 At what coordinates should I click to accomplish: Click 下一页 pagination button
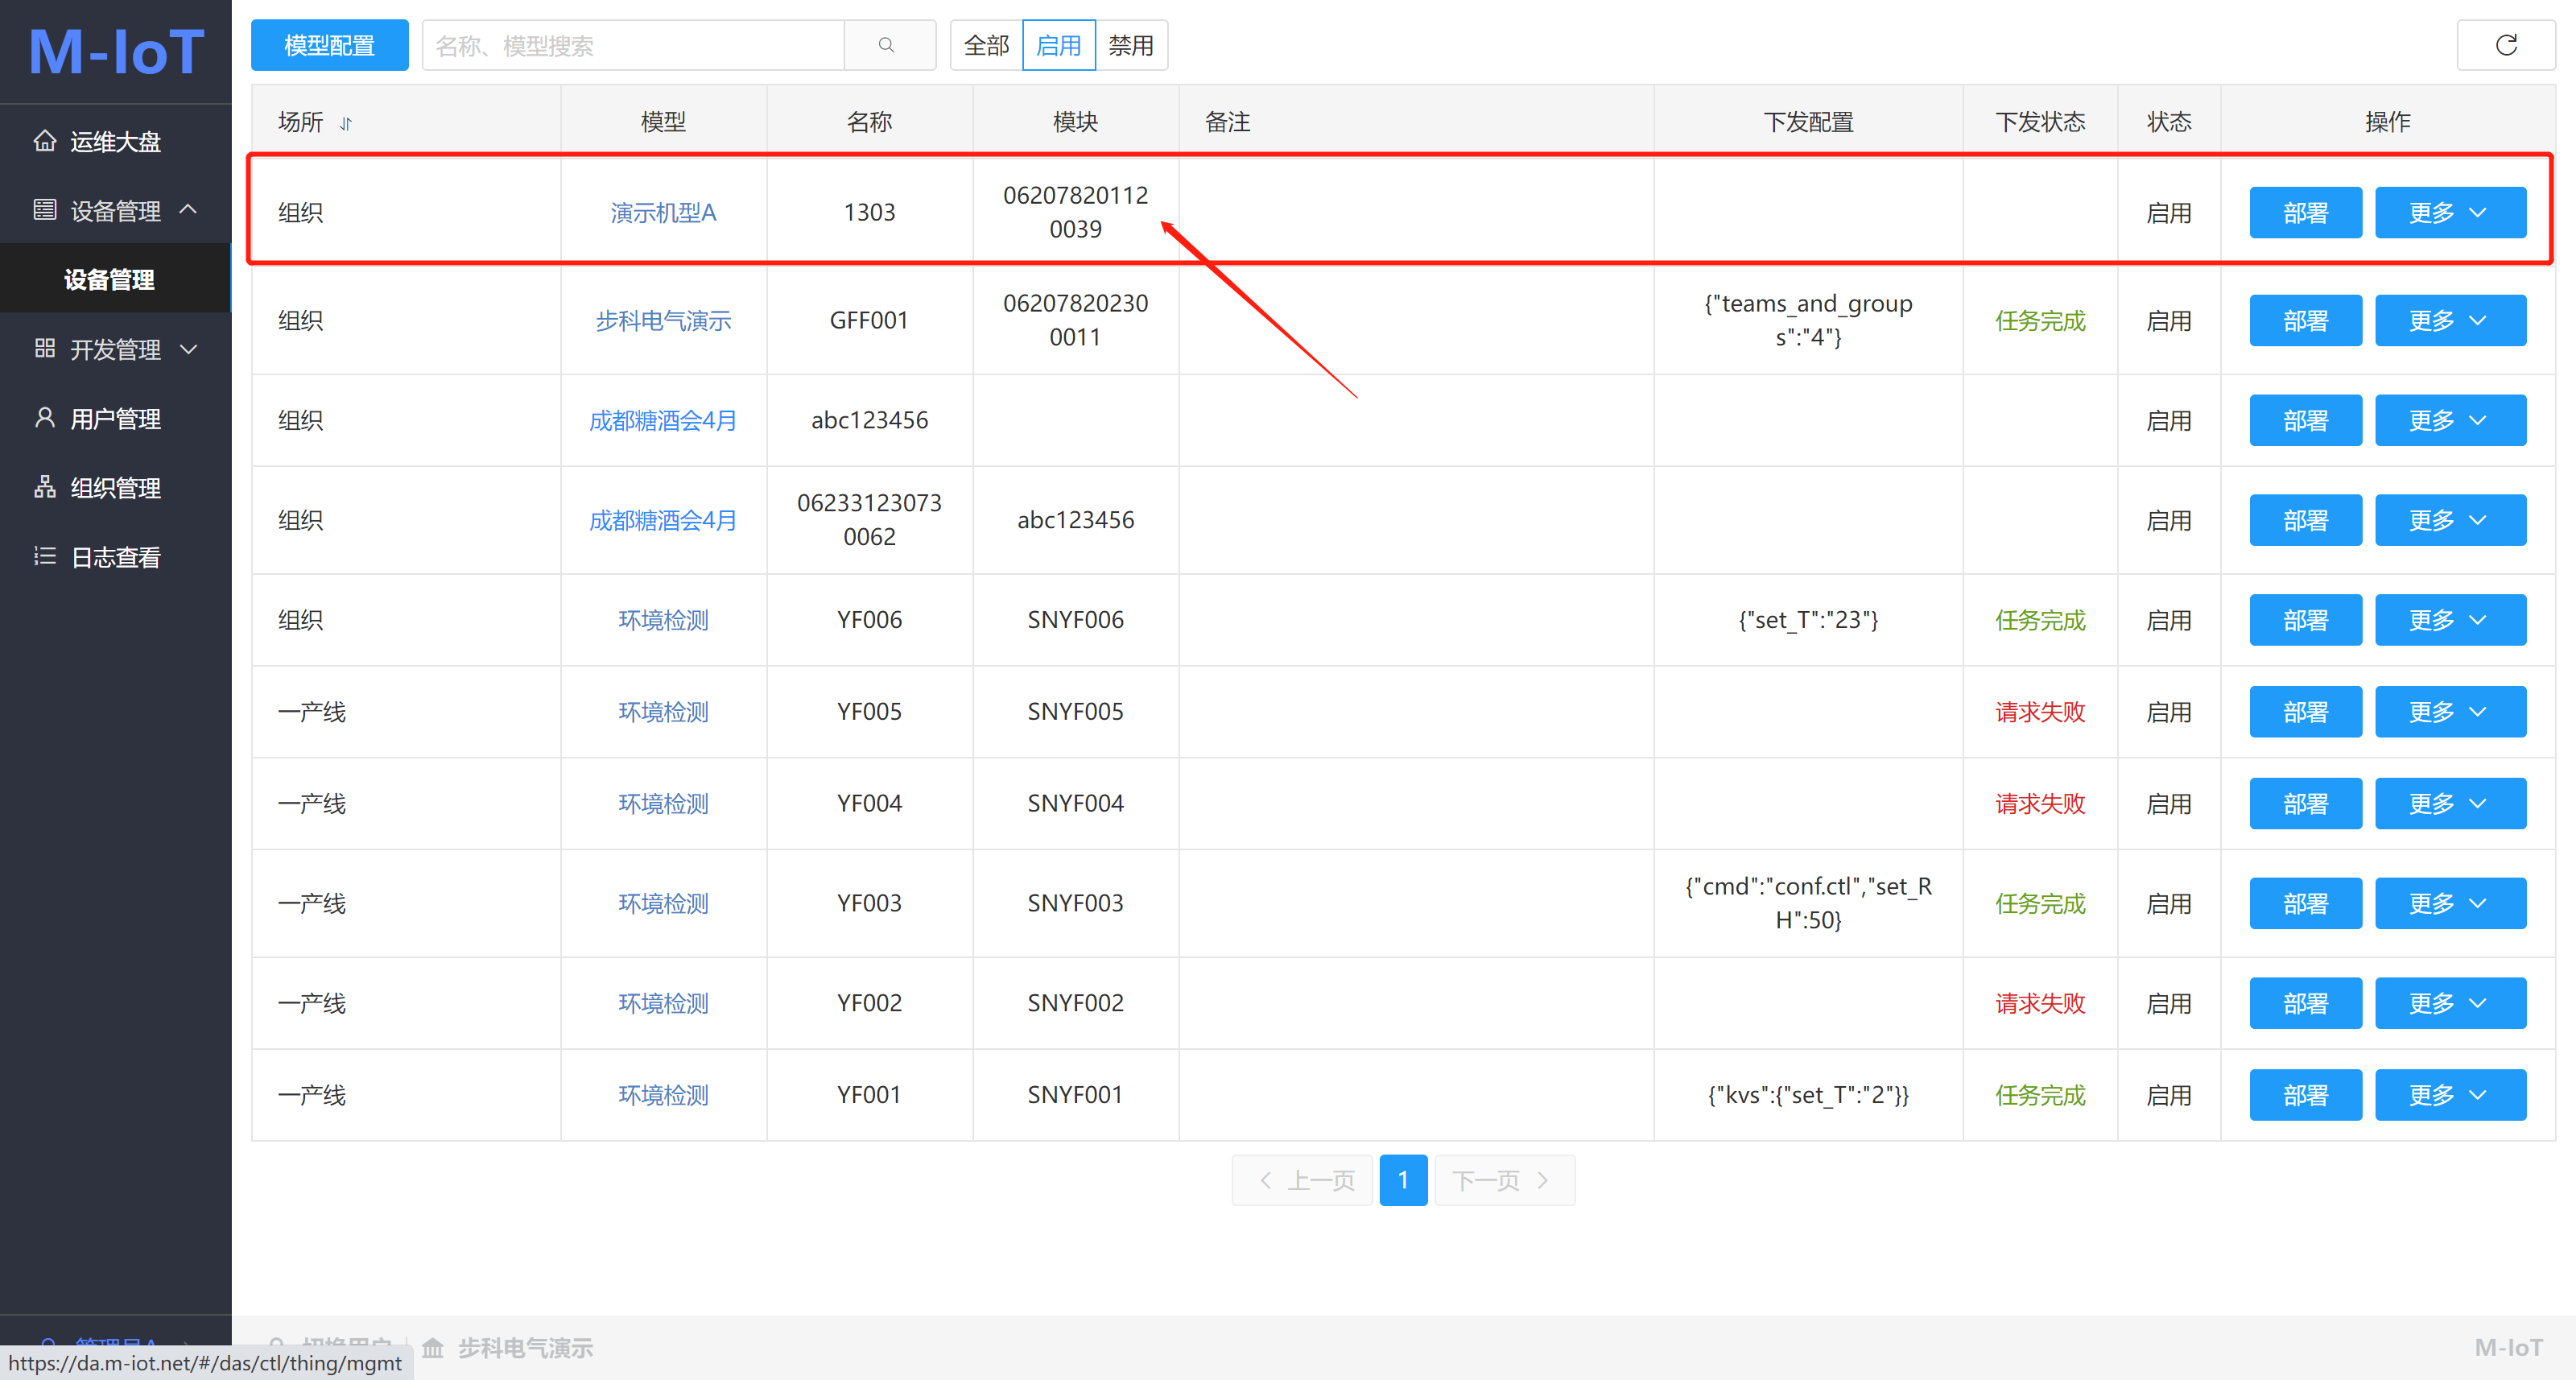1504,1180
